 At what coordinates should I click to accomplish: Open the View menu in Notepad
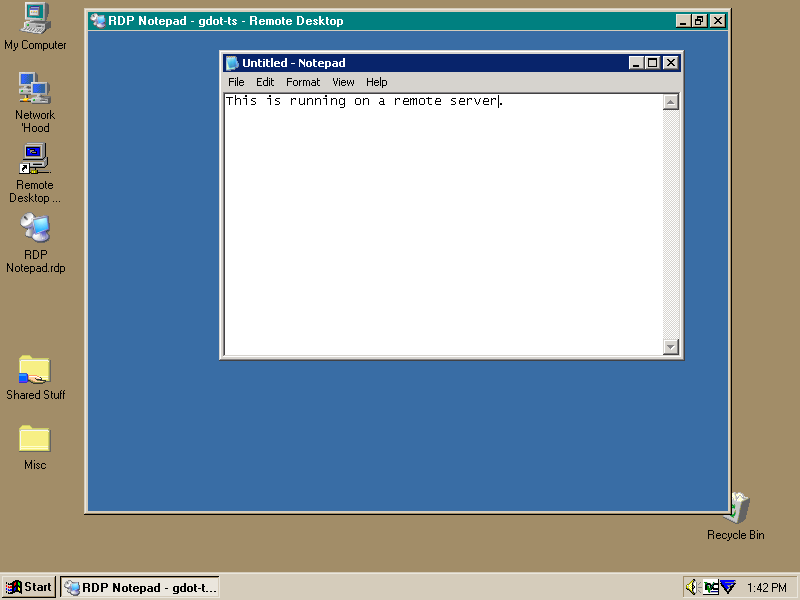pos(343,82)
